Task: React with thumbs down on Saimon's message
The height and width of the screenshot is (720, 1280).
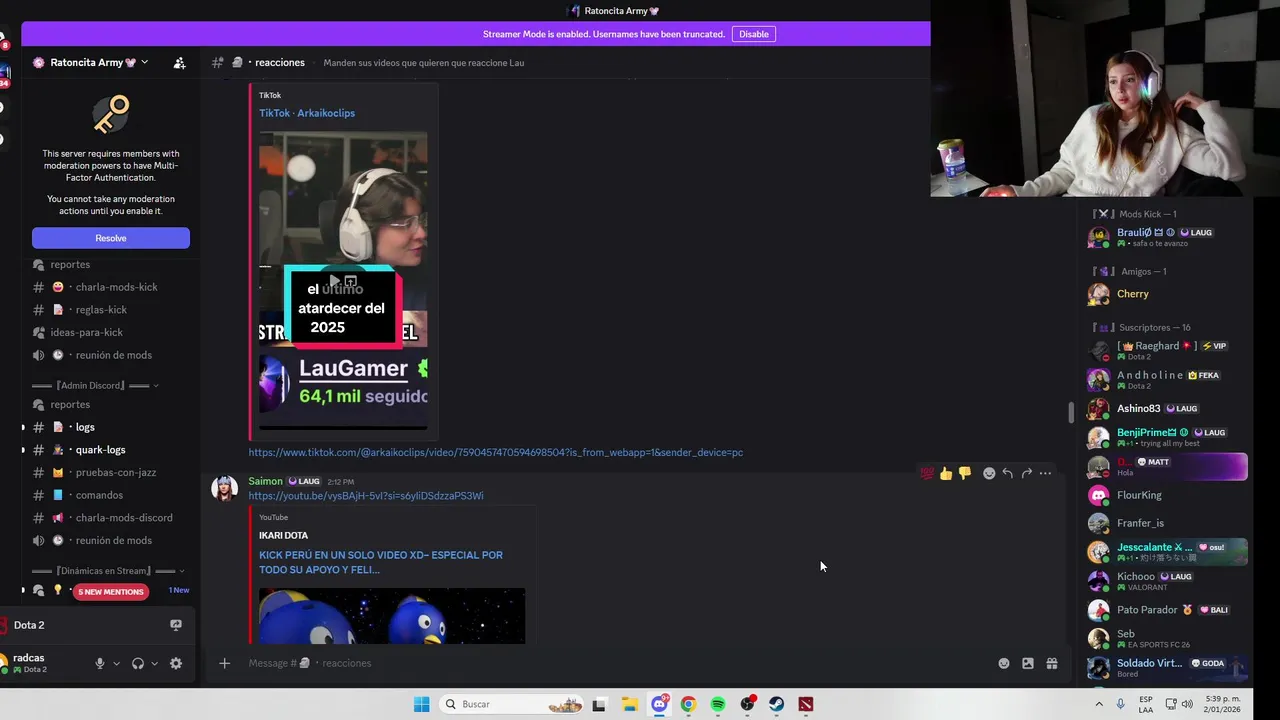Action: pos(965,473)
